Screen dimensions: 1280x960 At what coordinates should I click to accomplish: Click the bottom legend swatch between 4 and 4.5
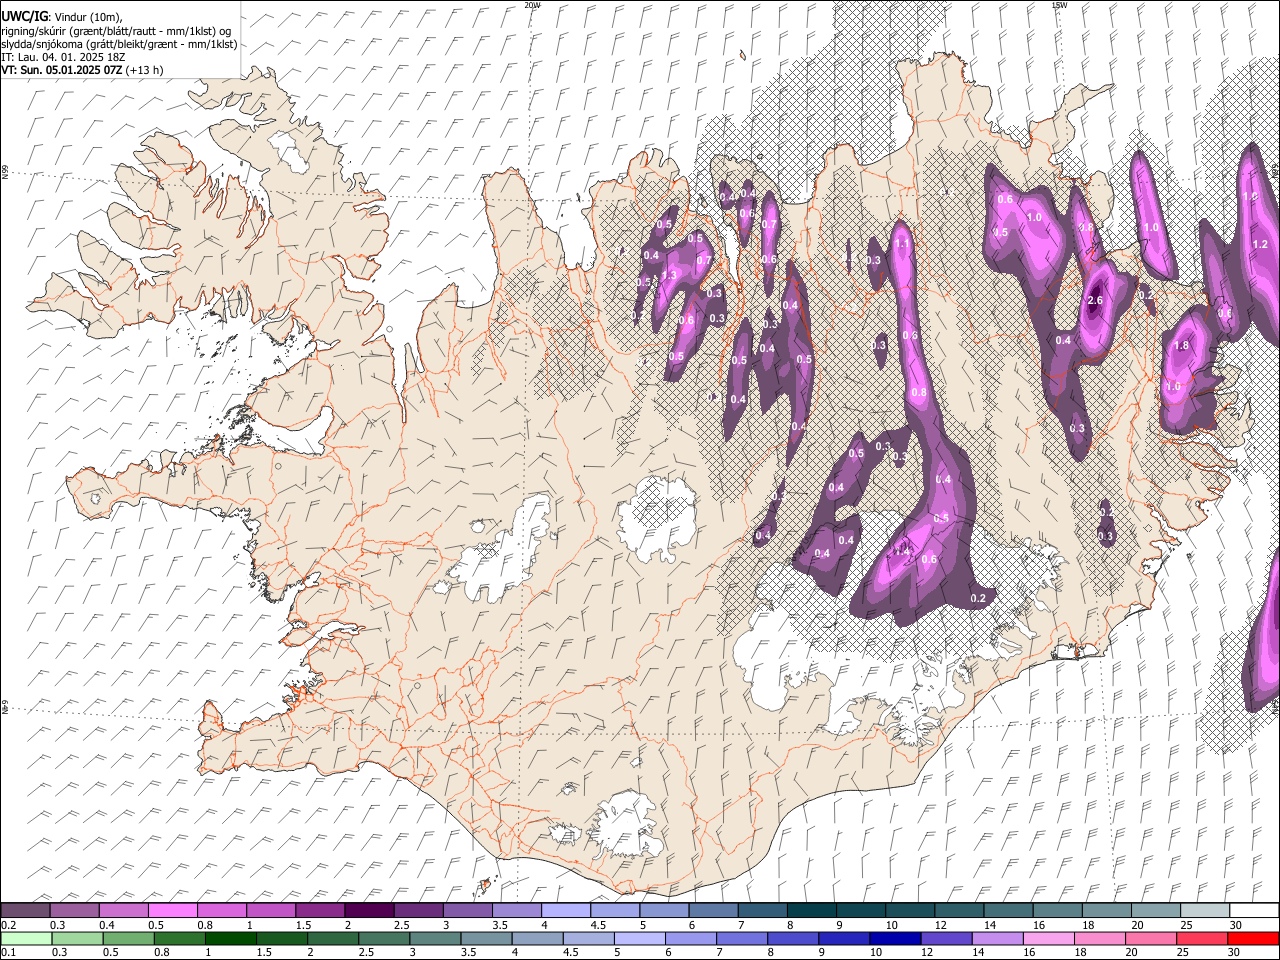click(537, 938)
